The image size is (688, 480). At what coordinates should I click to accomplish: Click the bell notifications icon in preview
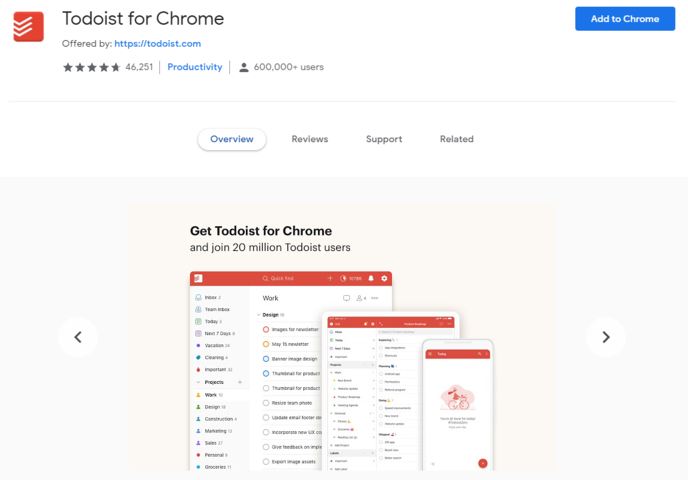[371, 278]
